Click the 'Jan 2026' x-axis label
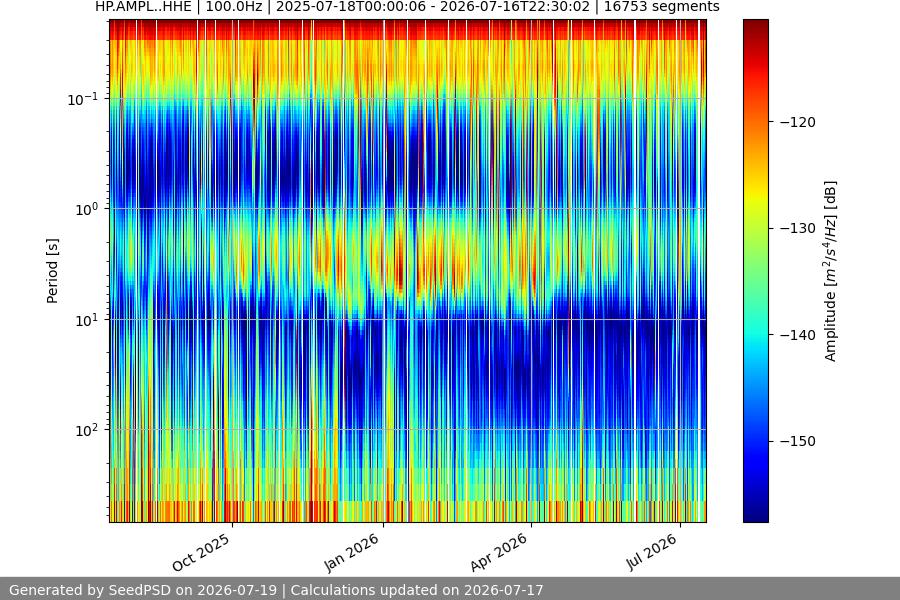Screen dimensions: 900x600 click(x=352, y=552)
